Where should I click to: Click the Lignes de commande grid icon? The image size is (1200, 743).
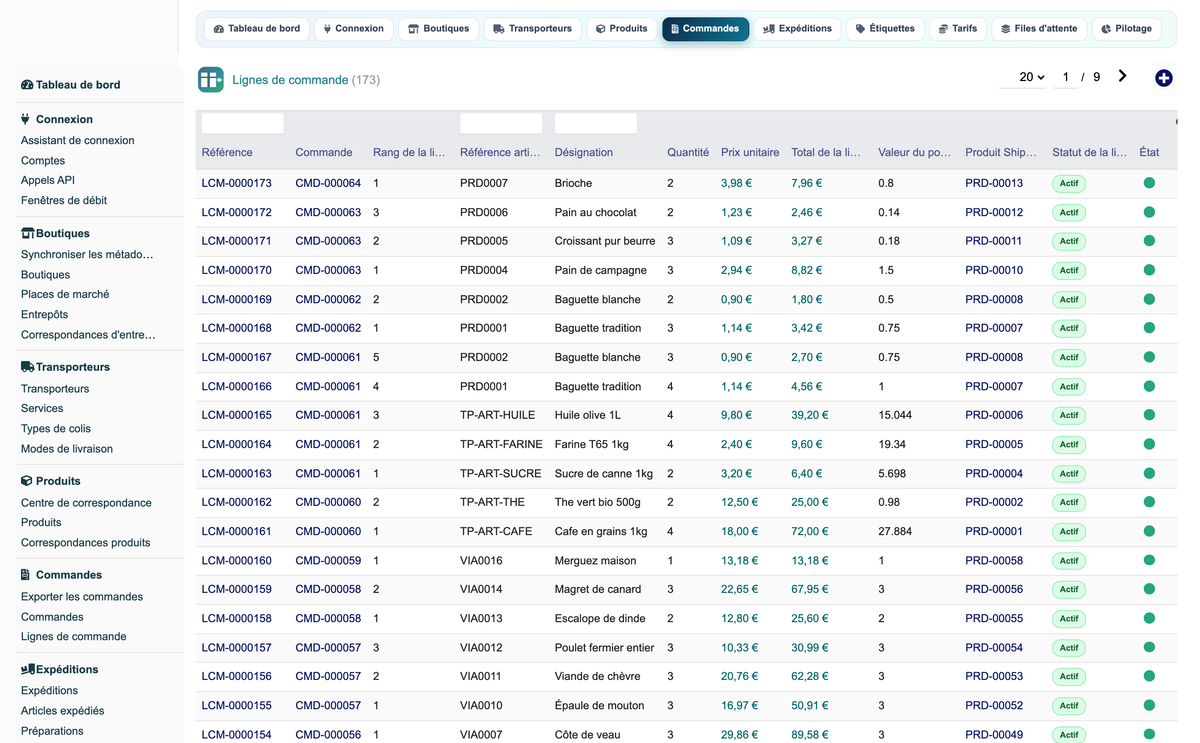(210, 80)
